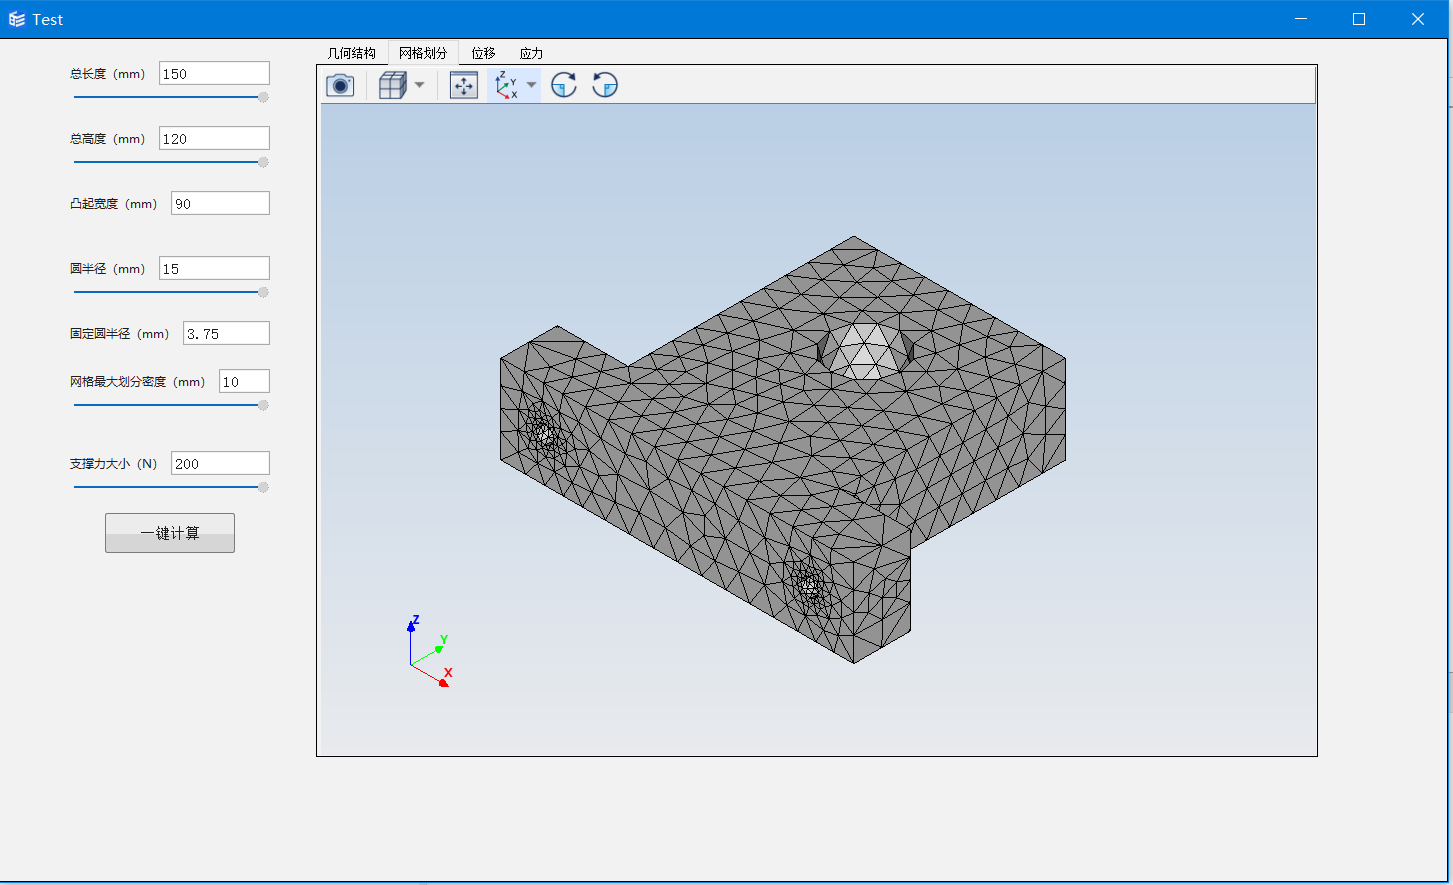
Task: Click the 一键计算 button
Action: pyautogui.click(x=170, y=533)
